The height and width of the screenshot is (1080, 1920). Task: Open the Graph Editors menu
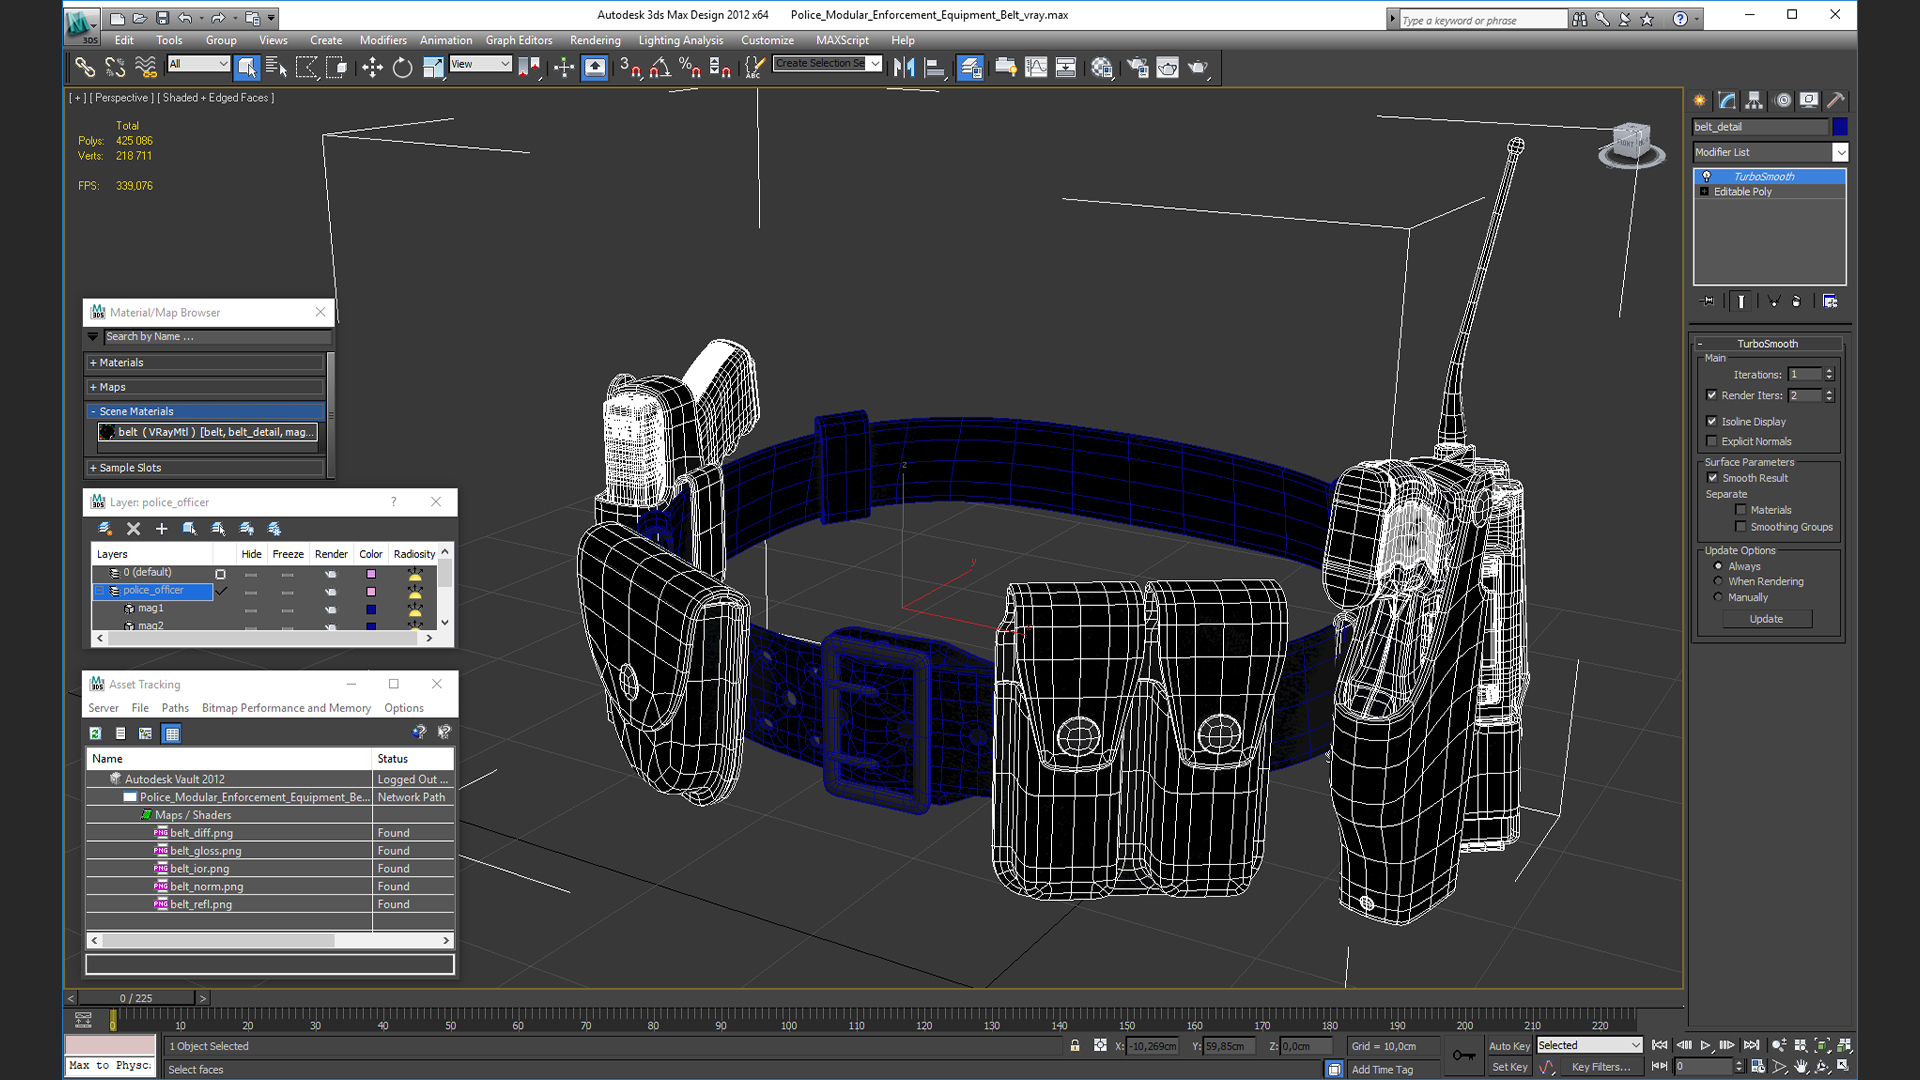519,40
